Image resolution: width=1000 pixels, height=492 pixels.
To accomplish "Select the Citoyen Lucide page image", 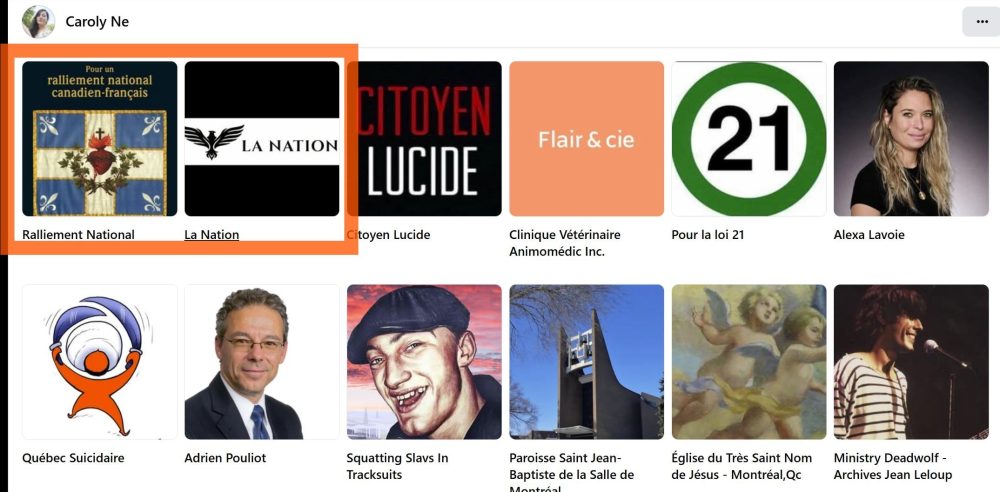I will (424, 138).
